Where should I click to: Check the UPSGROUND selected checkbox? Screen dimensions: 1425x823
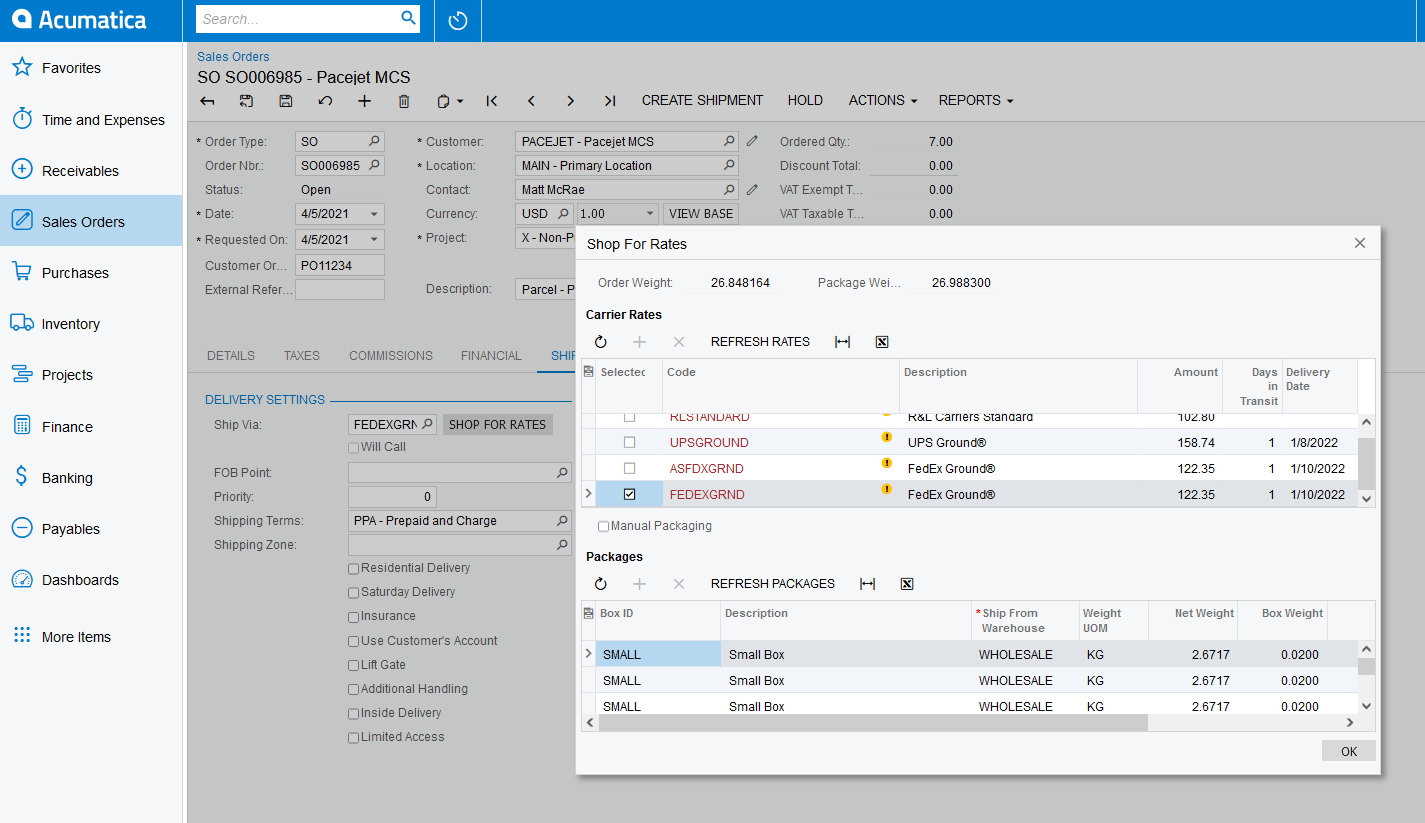[x=629, y=442]
